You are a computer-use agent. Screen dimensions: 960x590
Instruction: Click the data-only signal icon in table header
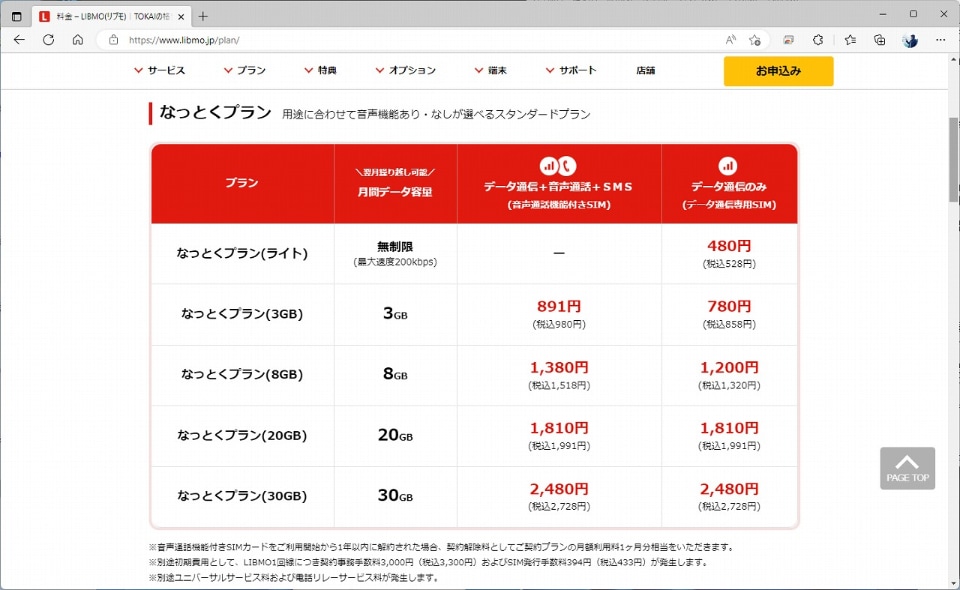click(x=728, y=166)
